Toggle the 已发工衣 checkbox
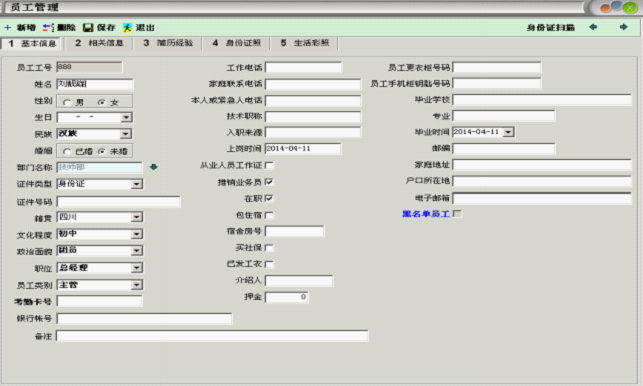 point(269,264)
